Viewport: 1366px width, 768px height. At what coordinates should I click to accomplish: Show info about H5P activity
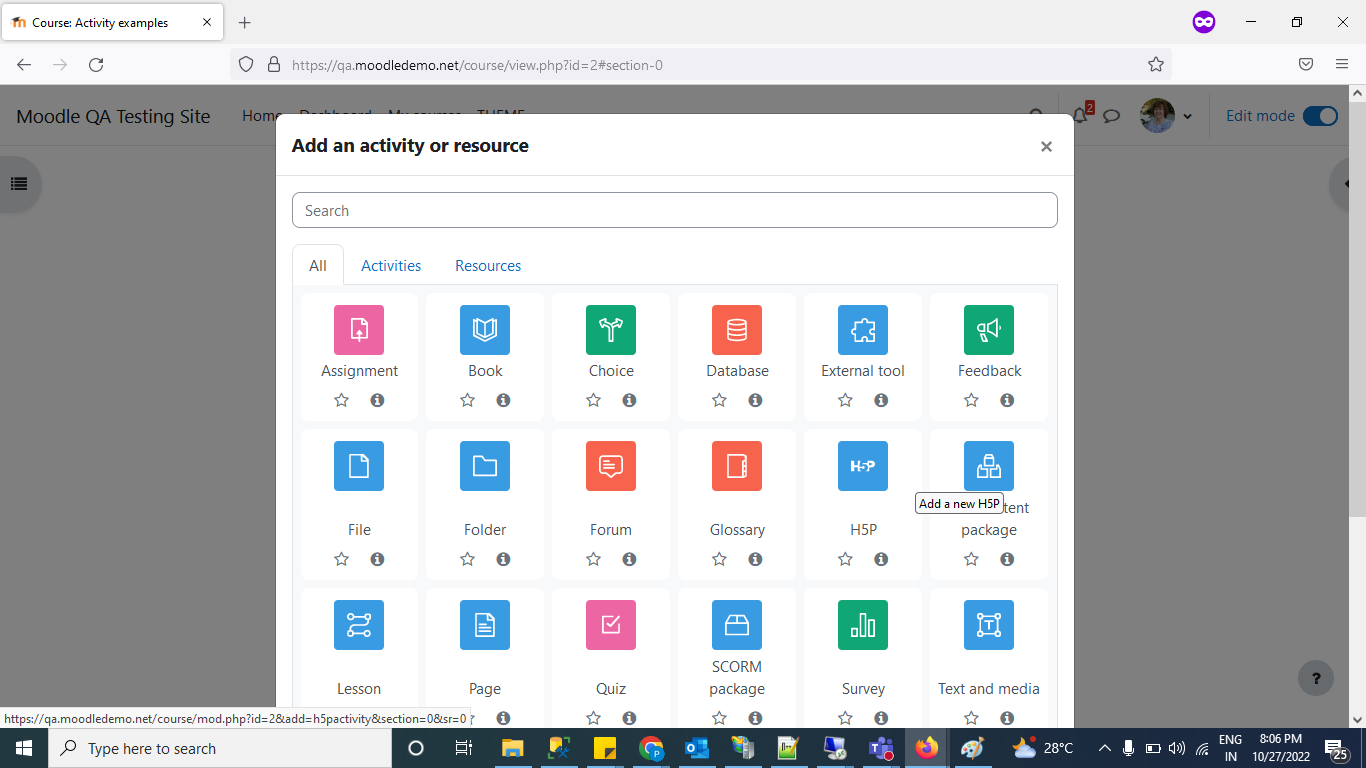pyautogui.click(x=881, y=559)
